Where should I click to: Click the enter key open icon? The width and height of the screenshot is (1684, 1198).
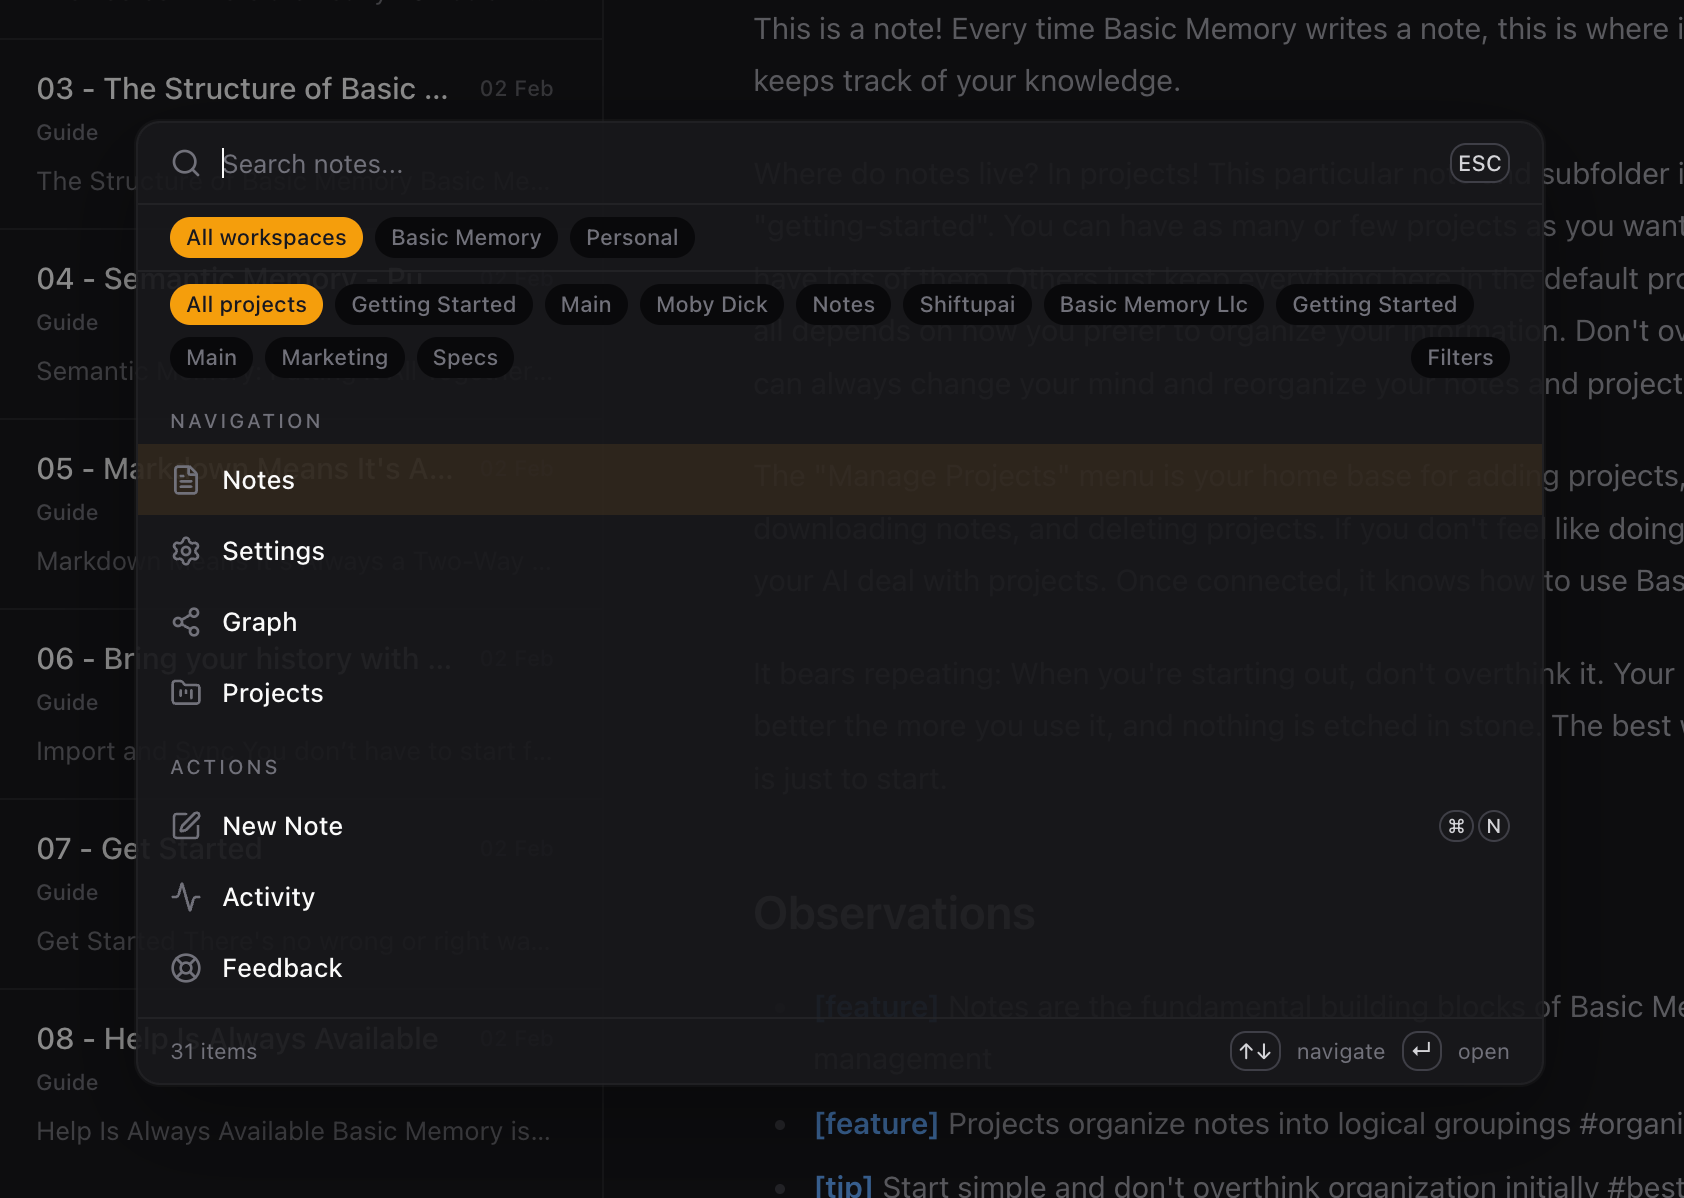point(1421,1051)
